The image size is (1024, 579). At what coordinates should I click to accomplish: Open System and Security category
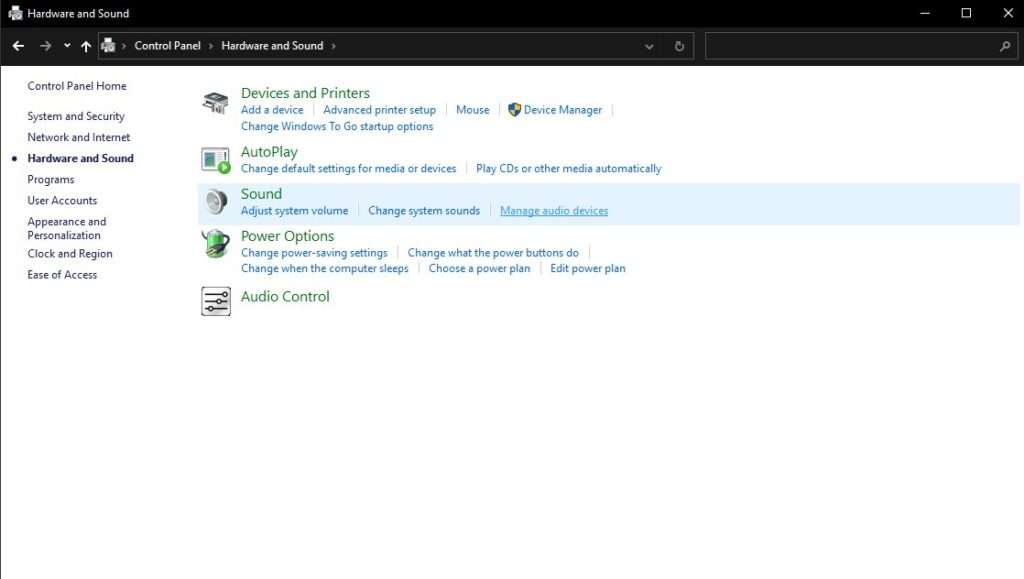76,116
